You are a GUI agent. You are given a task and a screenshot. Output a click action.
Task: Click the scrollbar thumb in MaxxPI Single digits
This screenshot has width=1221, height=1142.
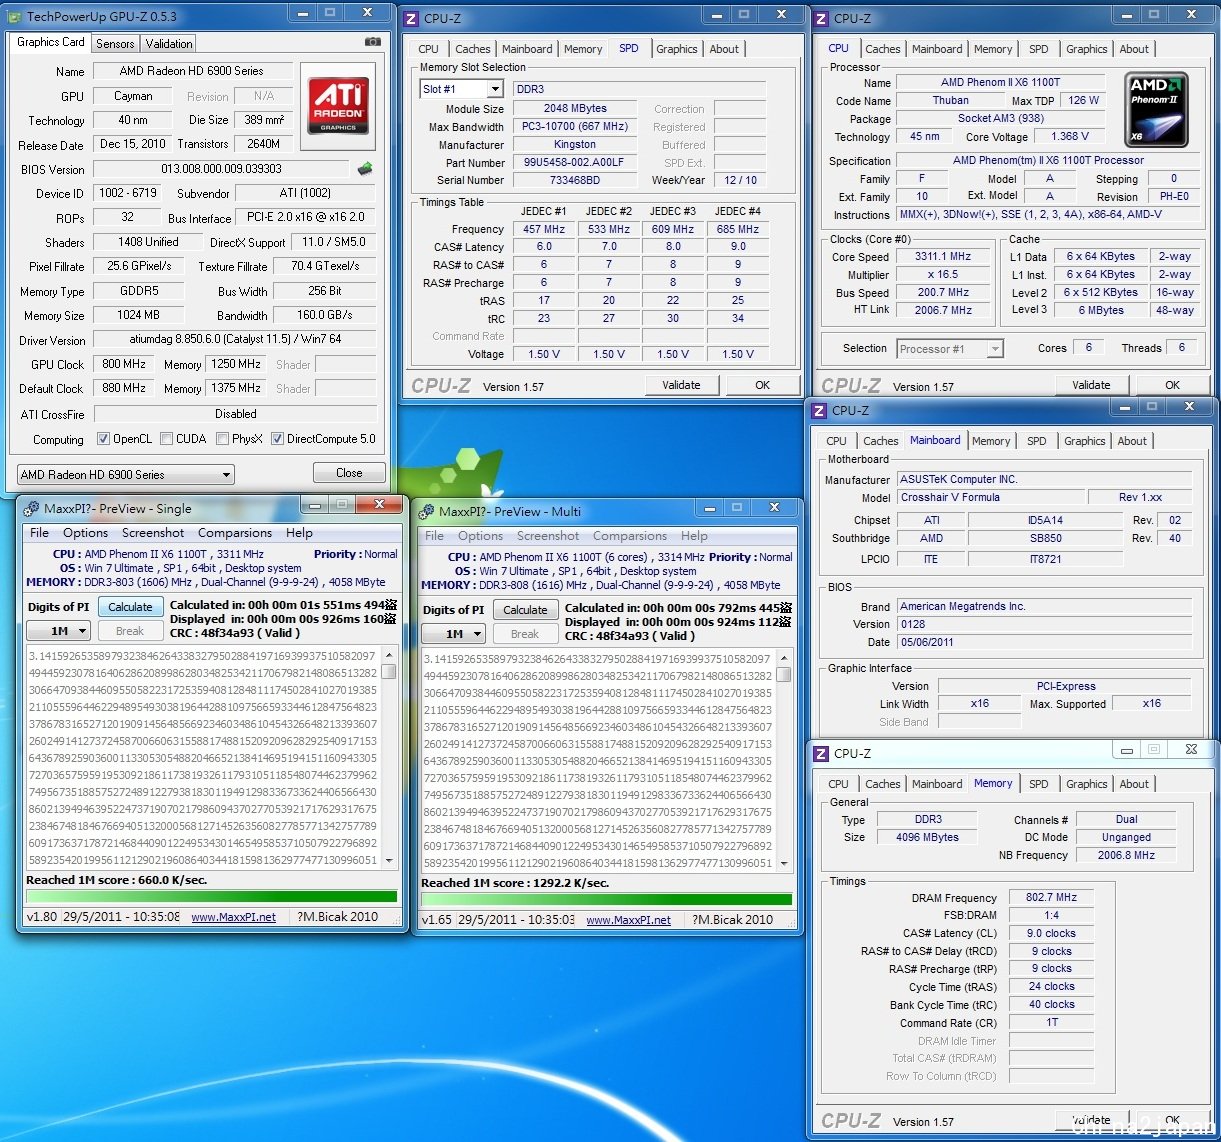click(389, 672)
